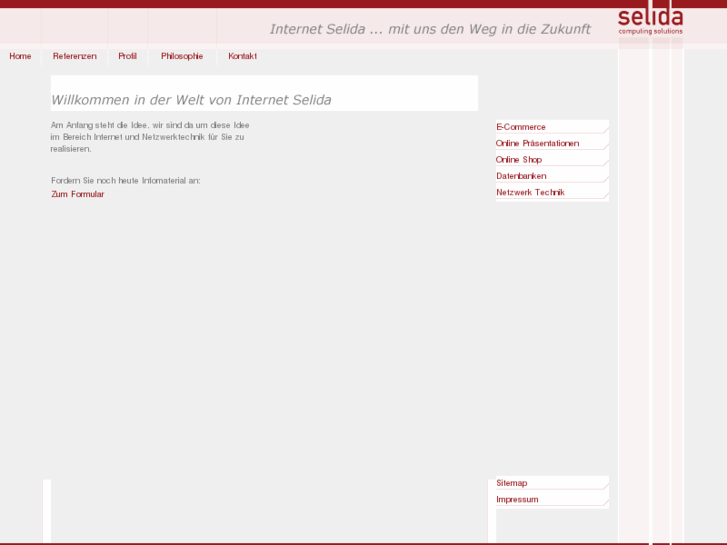Open the Home menu item
The image size is (727, 545).
click(x=20, y=56)
